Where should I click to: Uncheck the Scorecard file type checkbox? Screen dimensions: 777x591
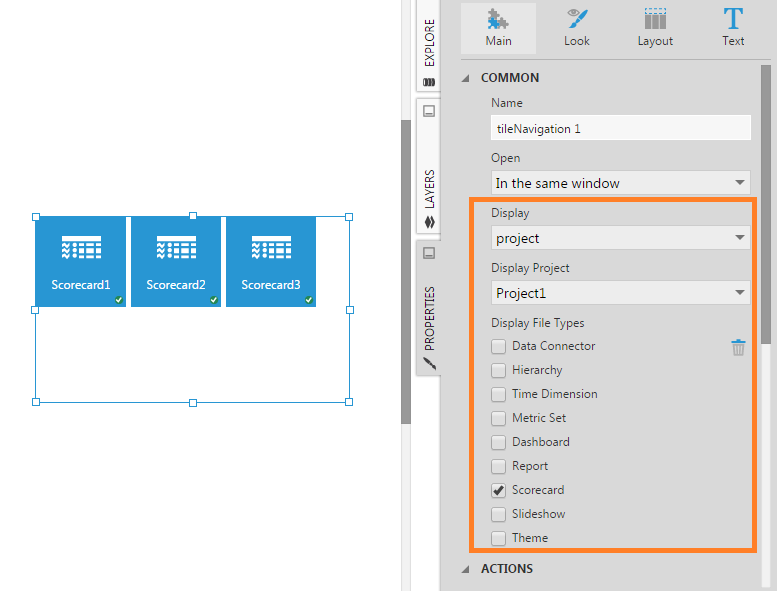click(498, 491)
